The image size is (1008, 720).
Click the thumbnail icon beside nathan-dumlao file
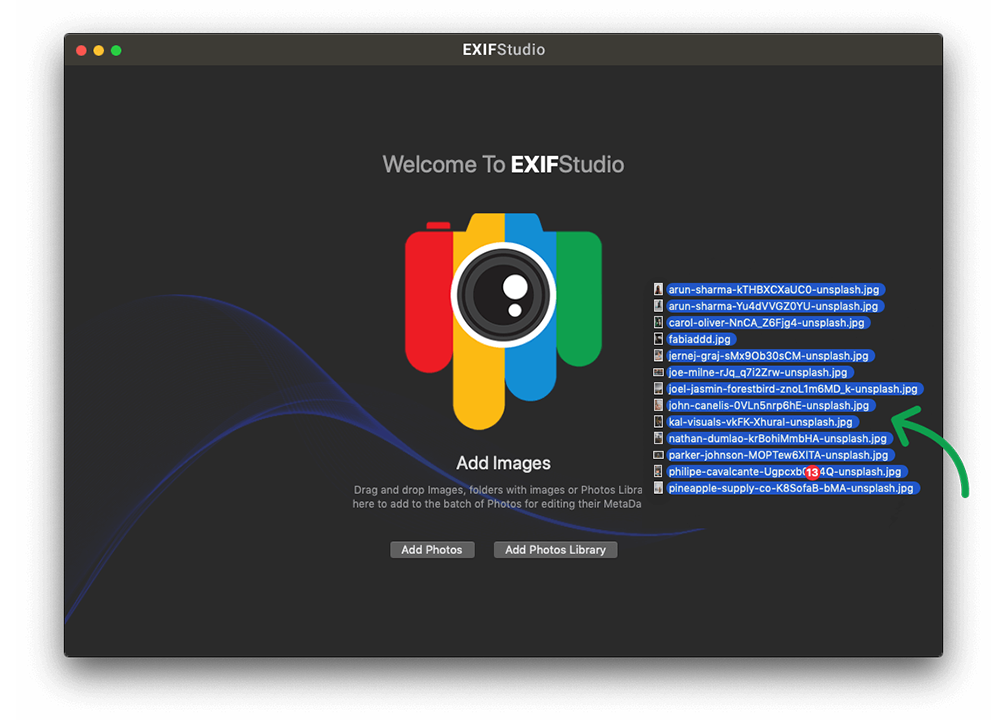[x=658, y=438]
